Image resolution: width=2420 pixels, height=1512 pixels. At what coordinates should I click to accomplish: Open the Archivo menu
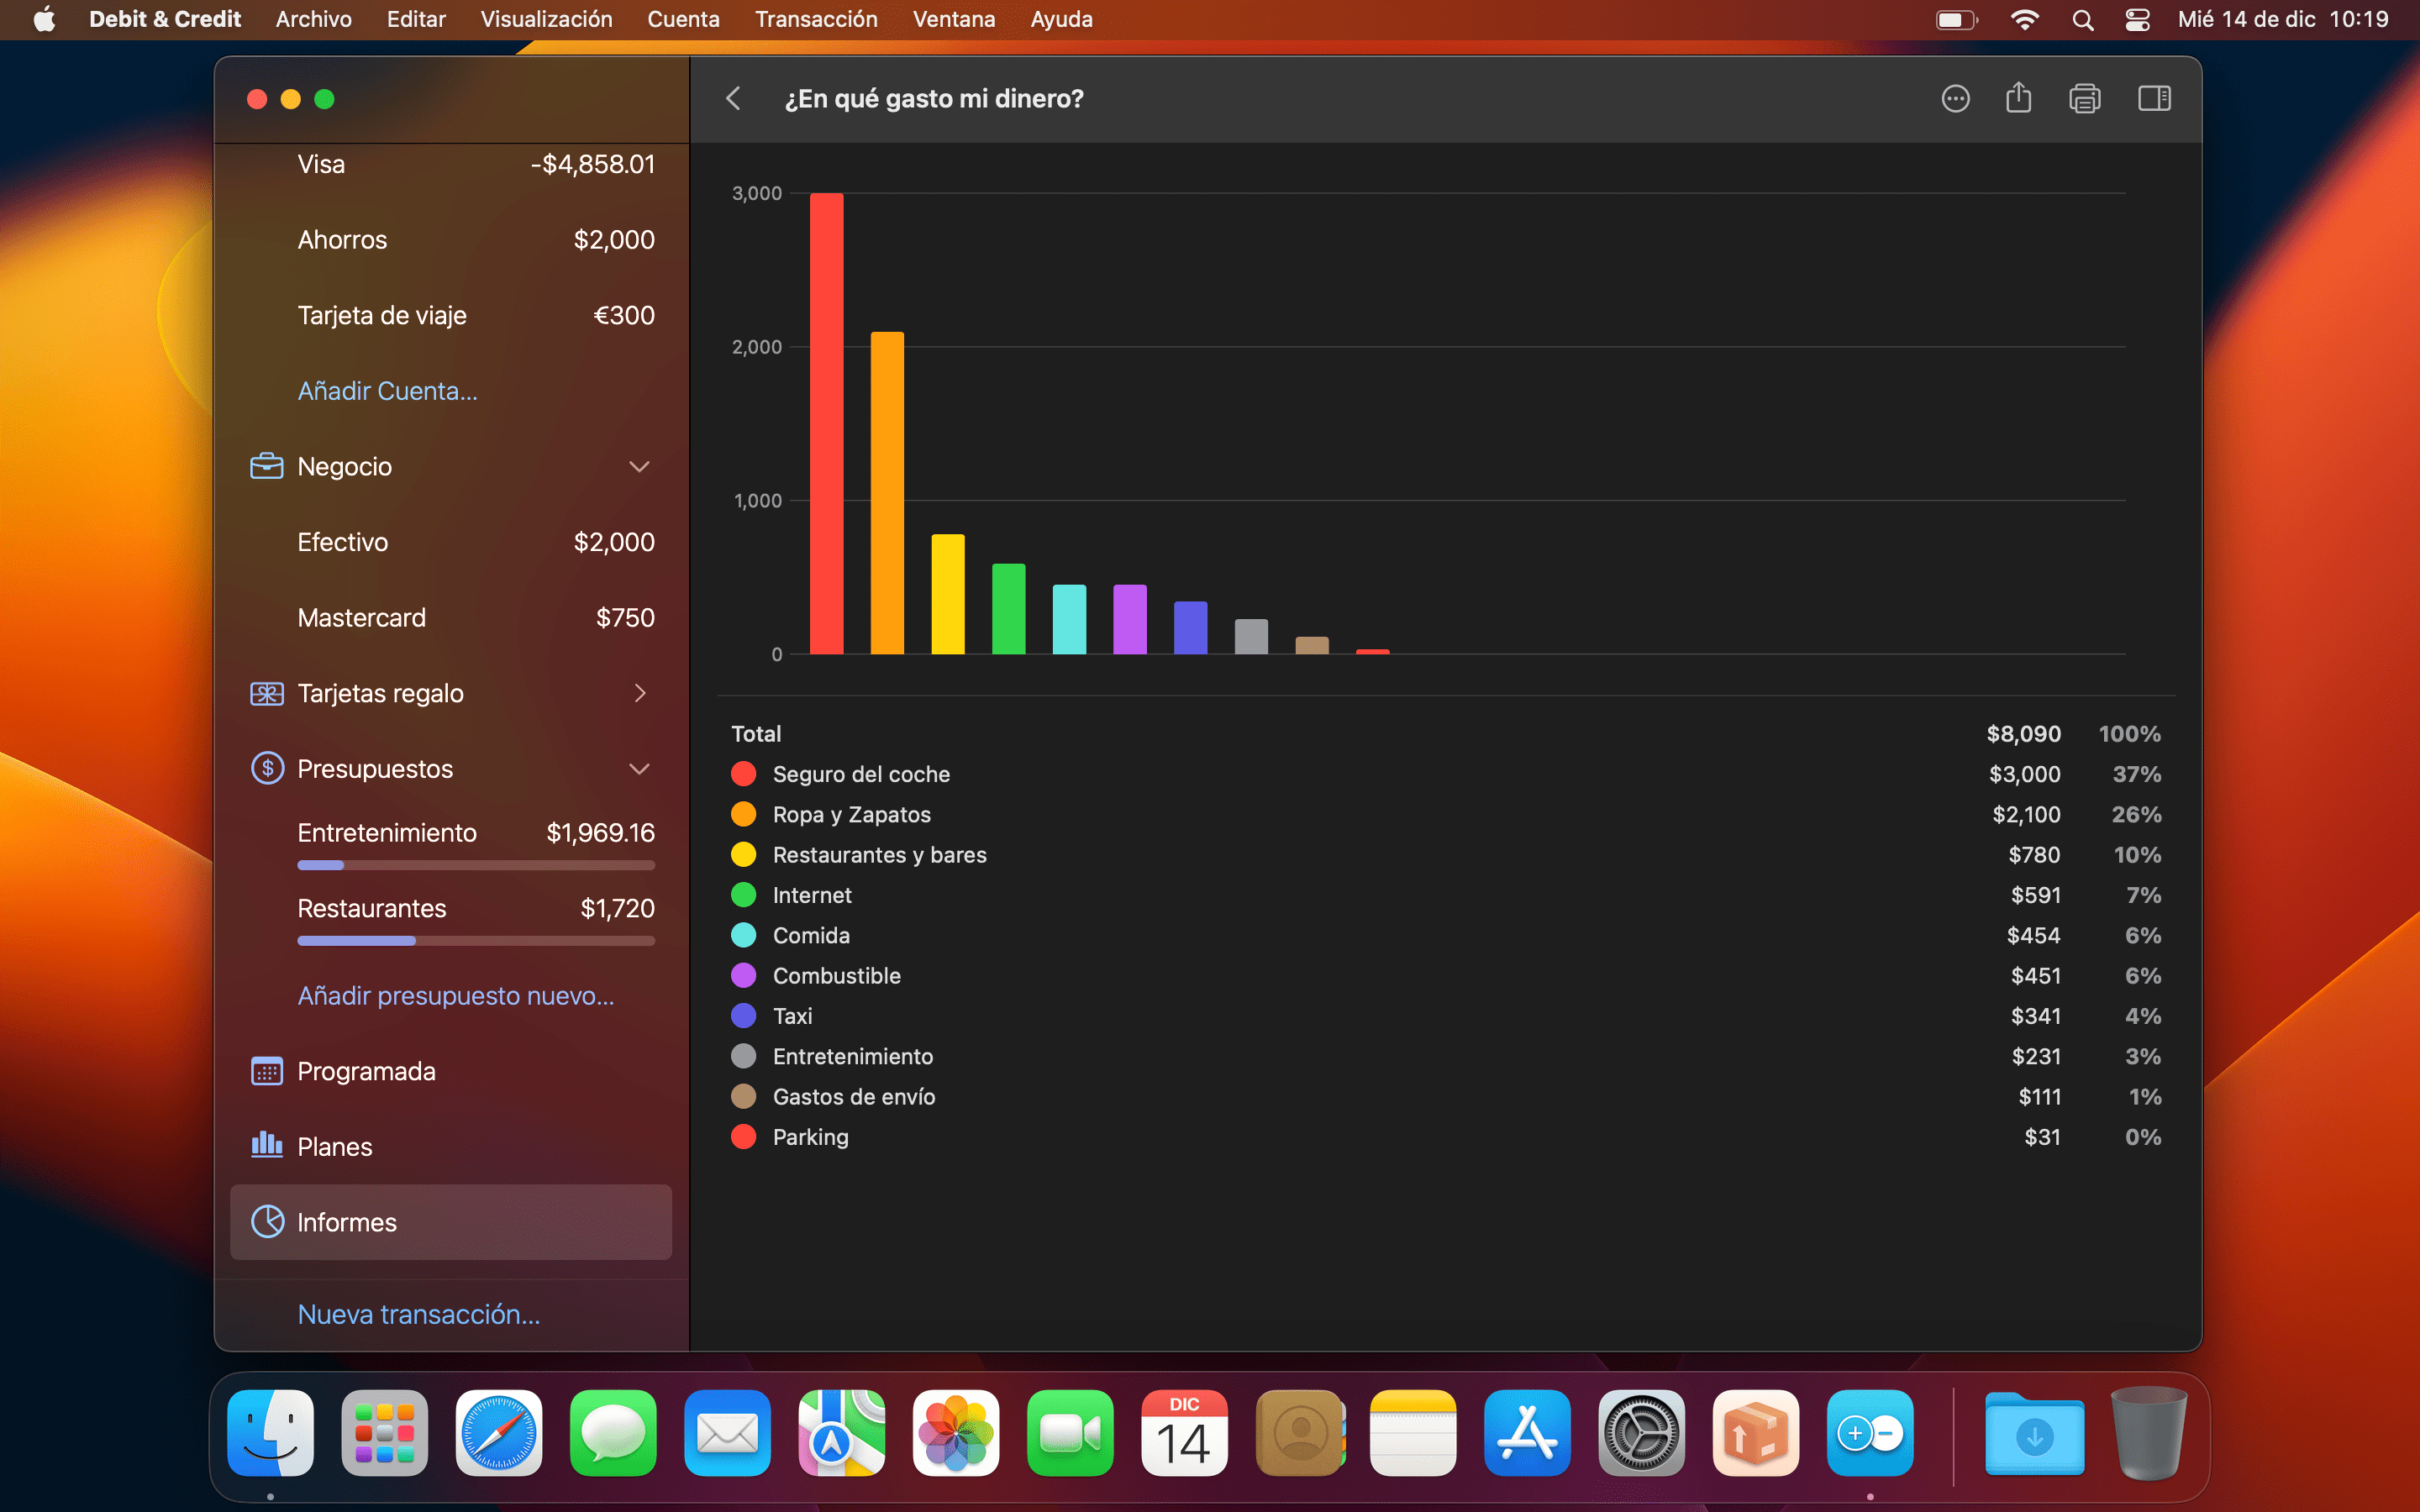(x=313, y=19)
